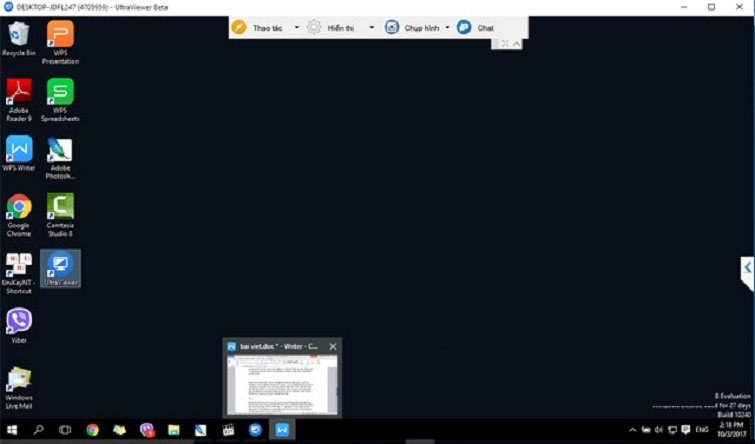
Task: Open the remote Windows Start menu
Action: pyautogui.click(x=13, y=430)
